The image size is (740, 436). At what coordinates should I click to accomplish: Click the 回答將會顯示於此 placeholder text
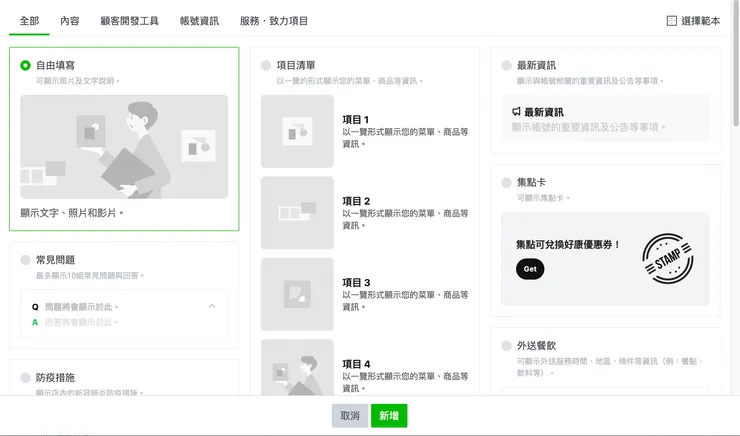81,322
